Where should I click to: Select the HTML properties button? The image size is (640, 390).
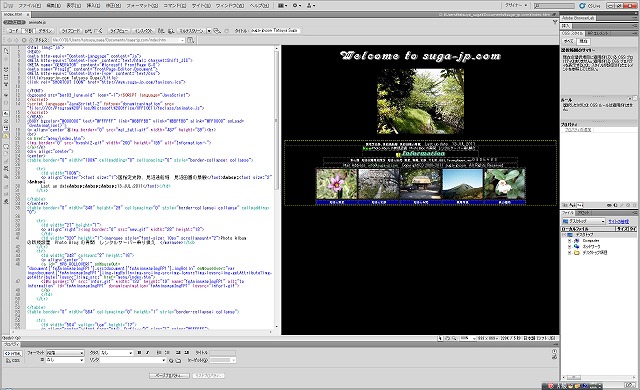[12, 353]
